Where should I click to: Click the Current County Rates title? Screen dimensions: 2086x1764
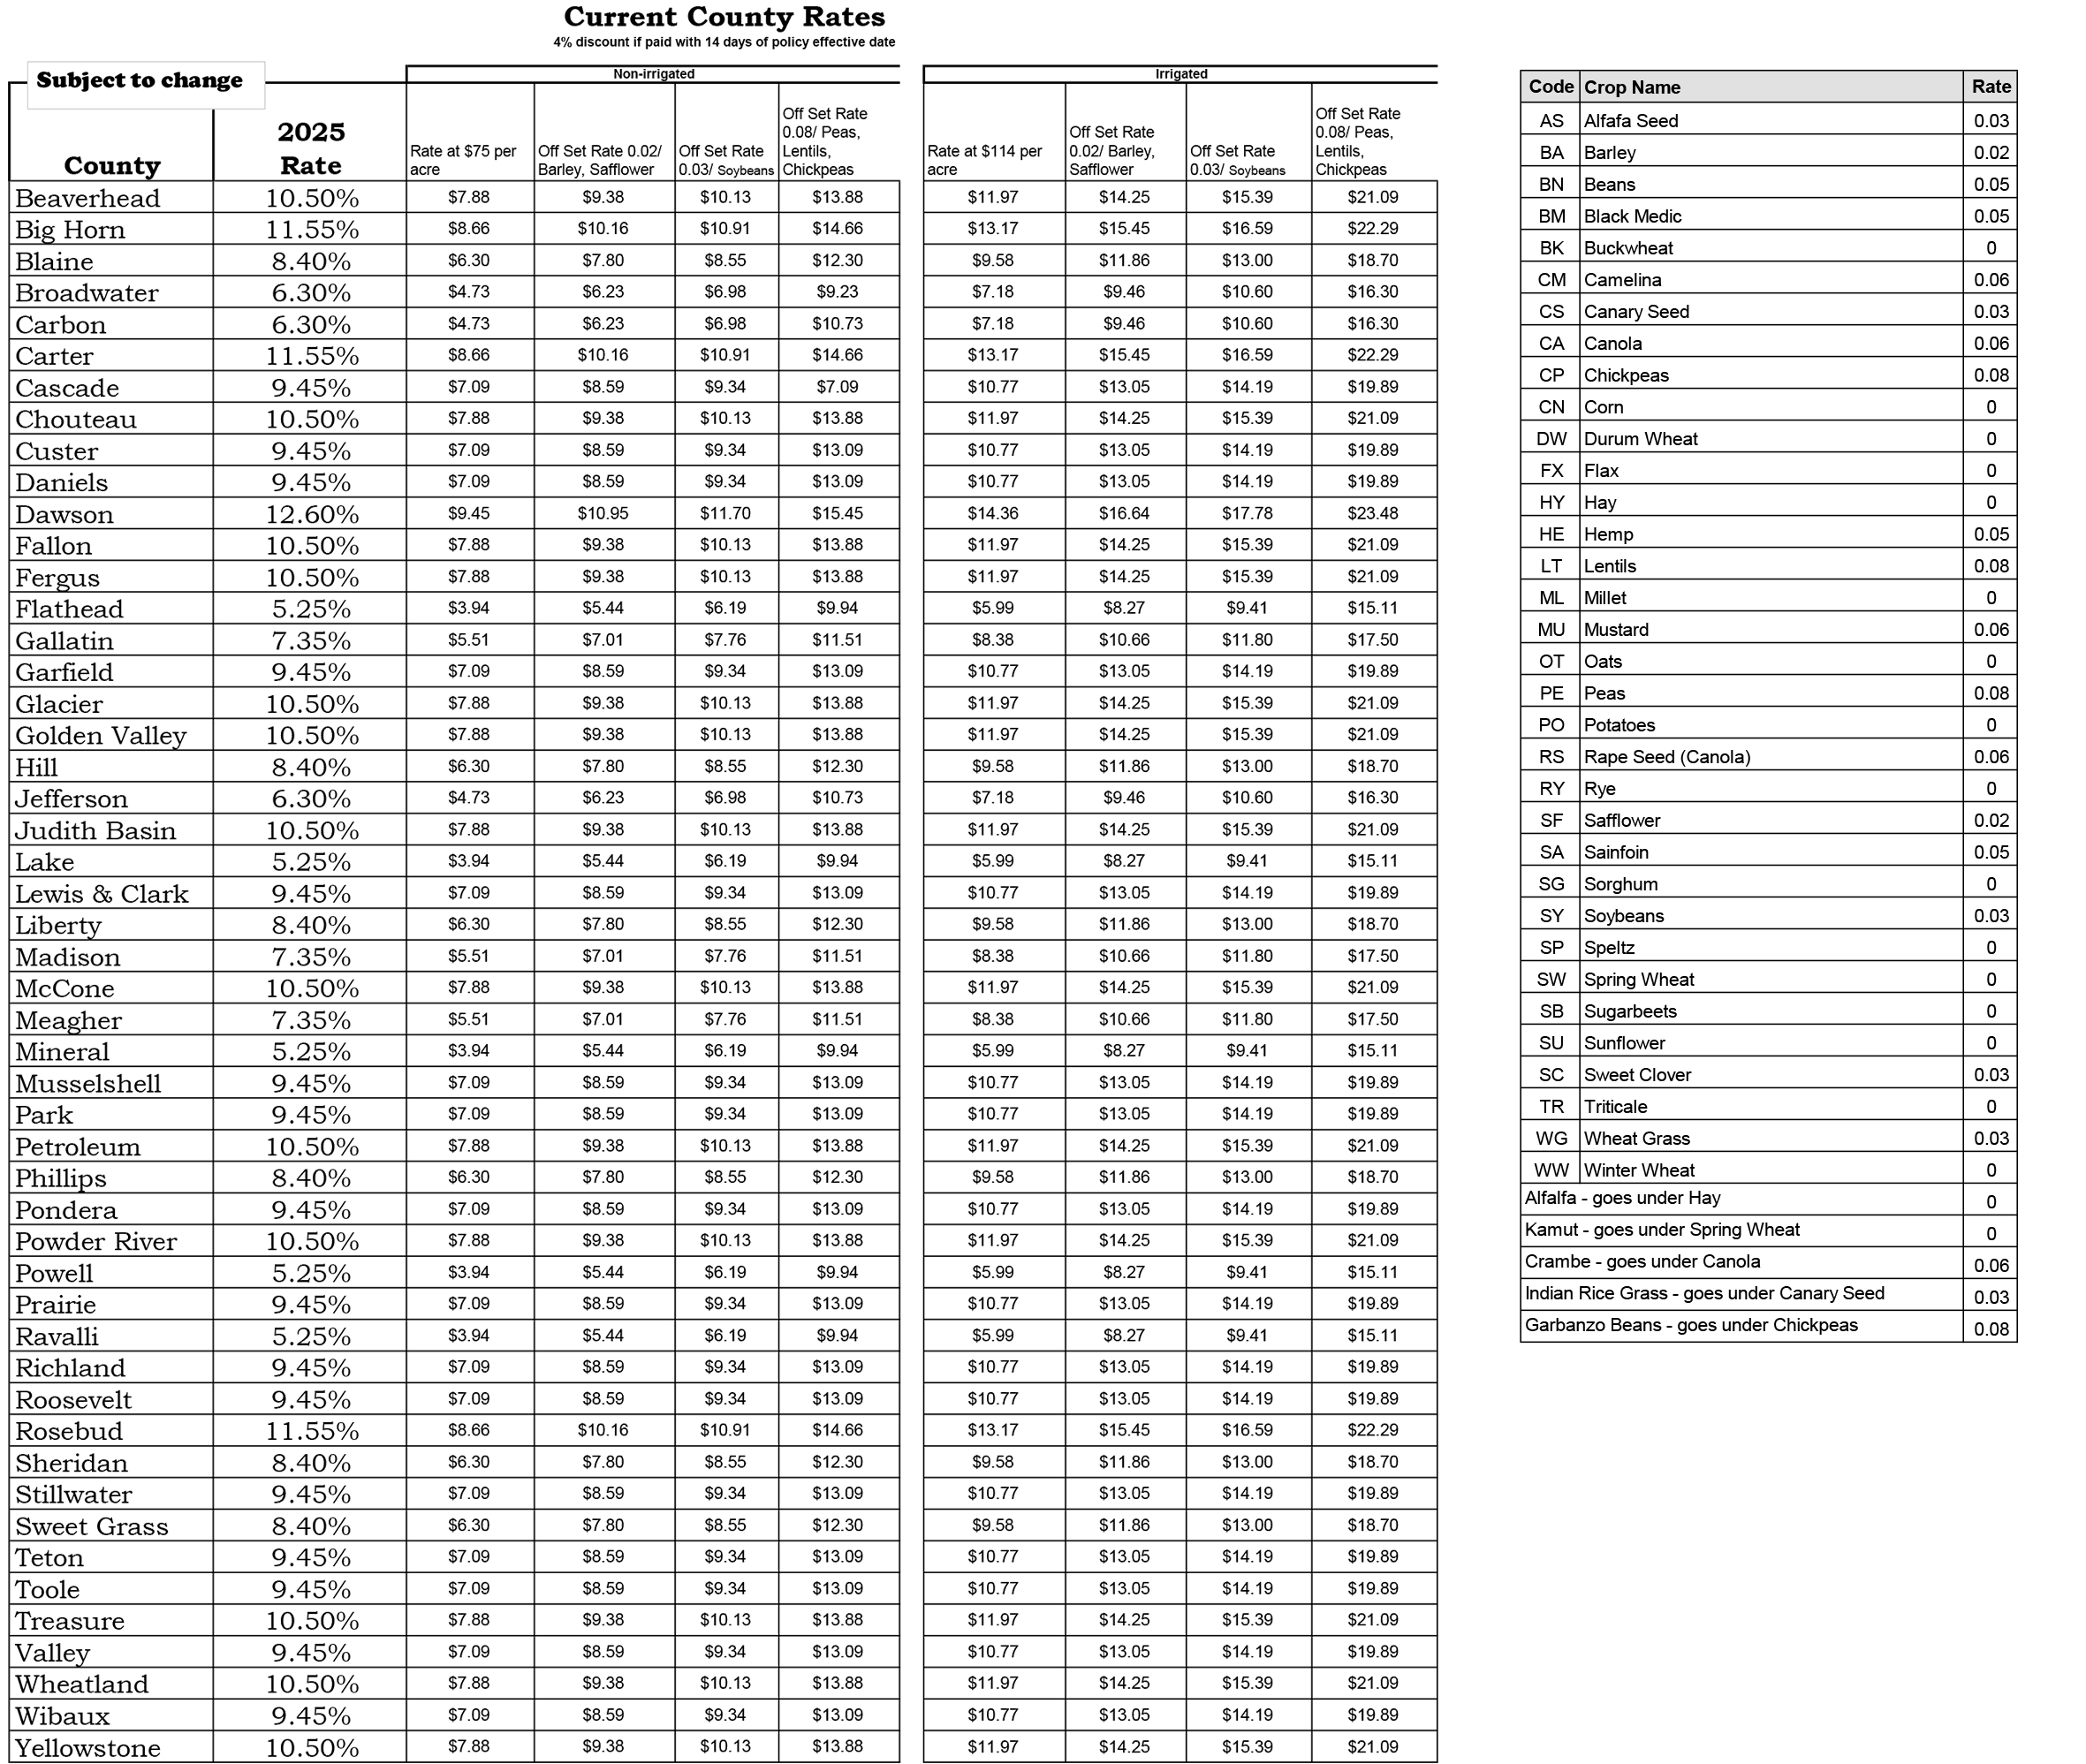724,17
